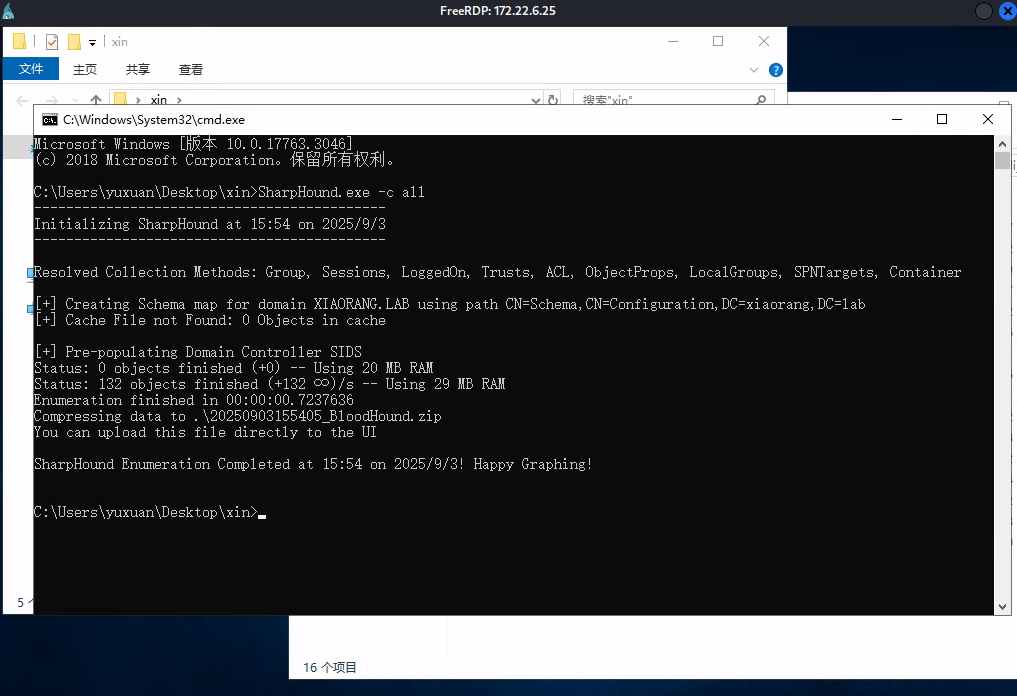Go up one folder with the Up arrow

coord(96,100)
